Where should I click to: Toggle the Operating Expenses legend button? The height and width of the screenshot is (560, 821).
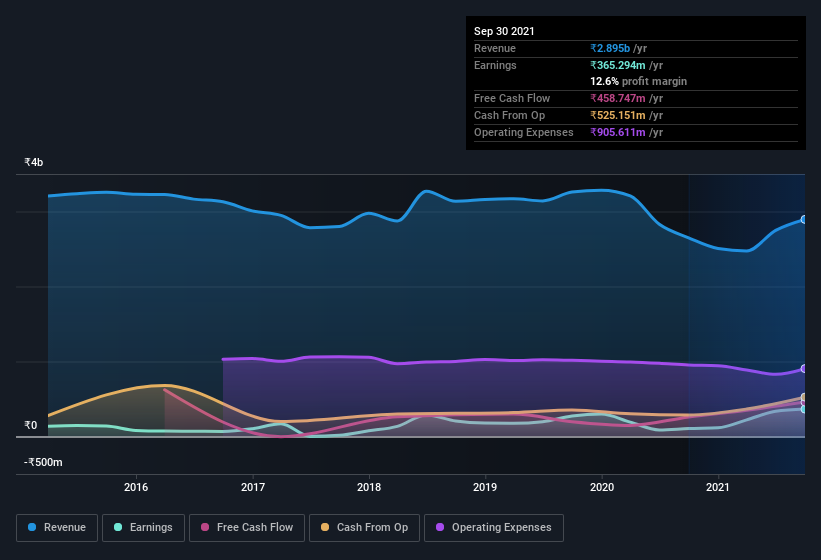(494, 528)
